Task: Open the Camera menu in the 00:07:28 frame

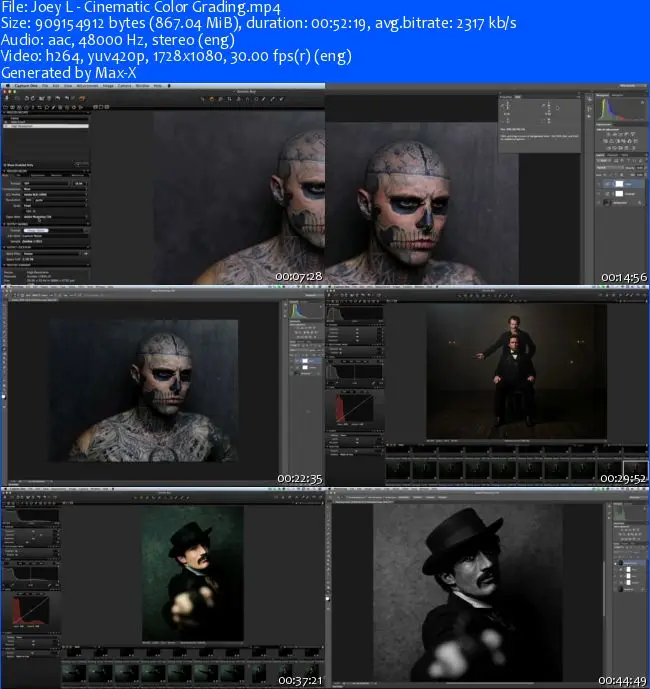Action: pyautogui.click(x=124, y=86)
